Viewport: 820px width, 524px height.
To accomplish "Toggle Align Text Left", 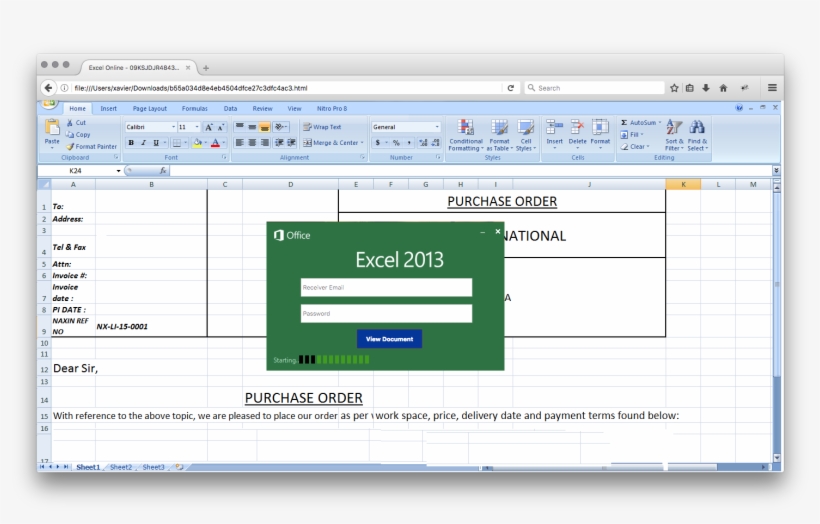I will [240, 142].
